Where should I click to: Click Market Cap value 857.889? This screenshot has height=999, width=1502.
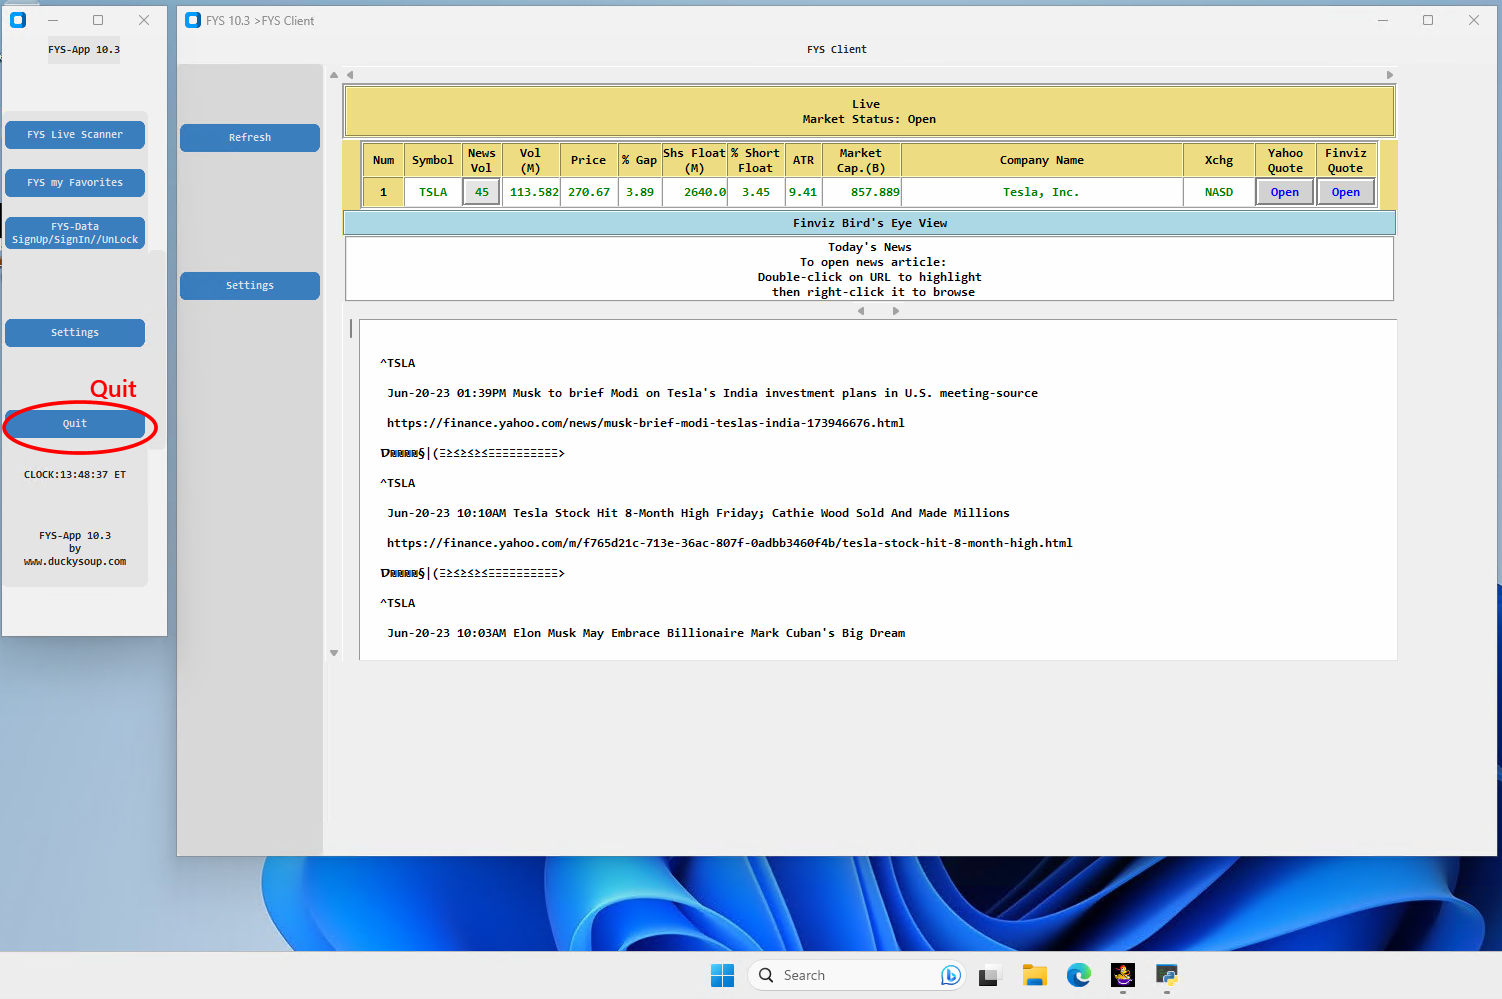coord(861,192)
